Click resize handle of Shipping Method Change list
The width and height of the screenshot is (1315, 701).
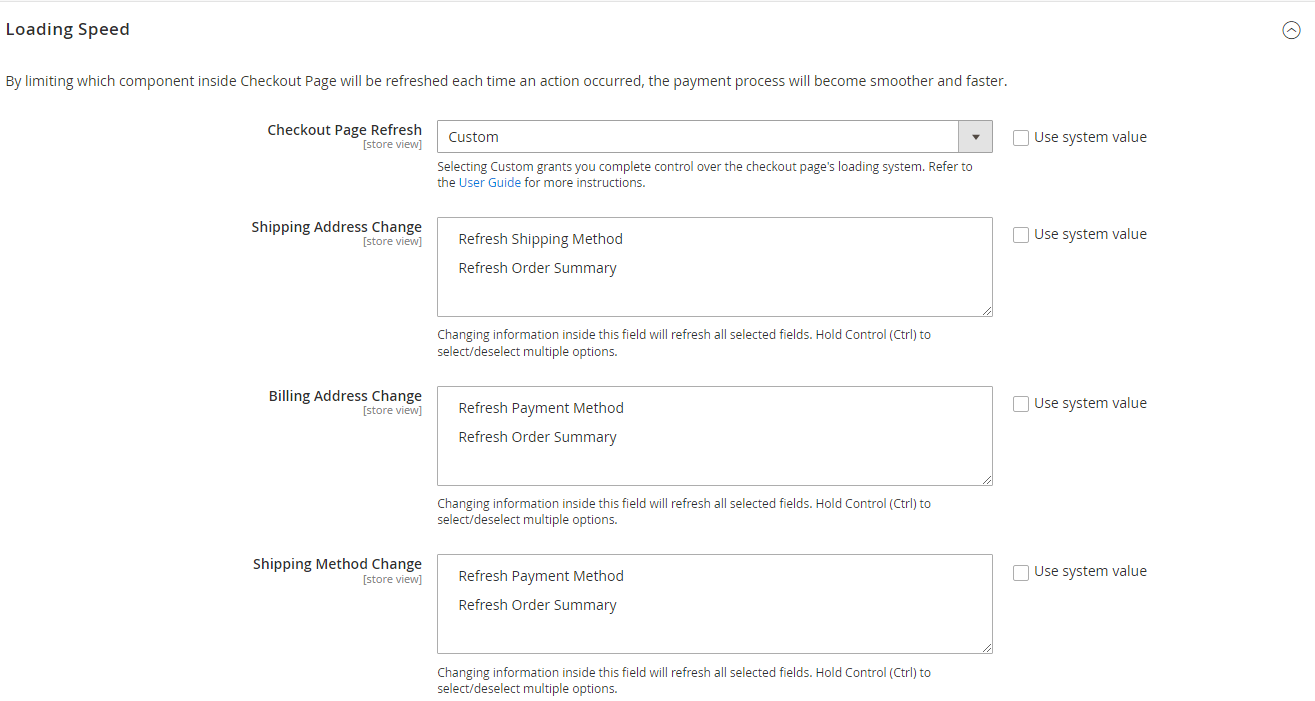pyautogui.click(x=987, y=648)
